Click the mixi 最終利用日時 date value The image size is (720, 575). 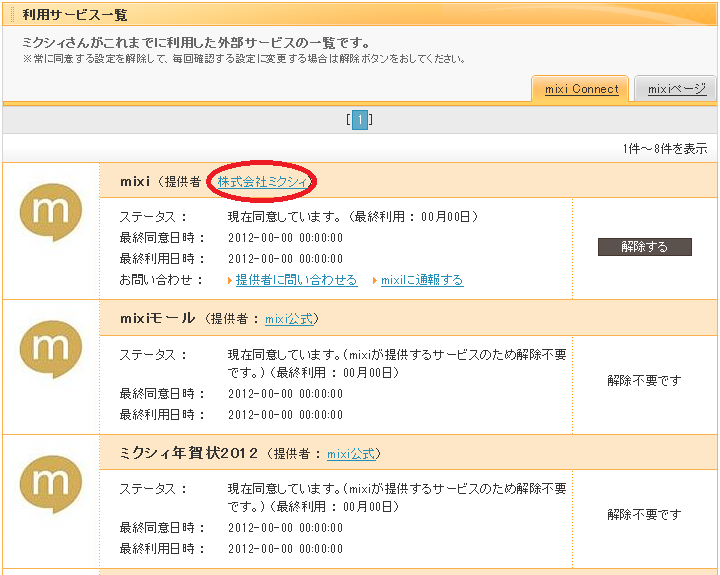click(285, 259)
